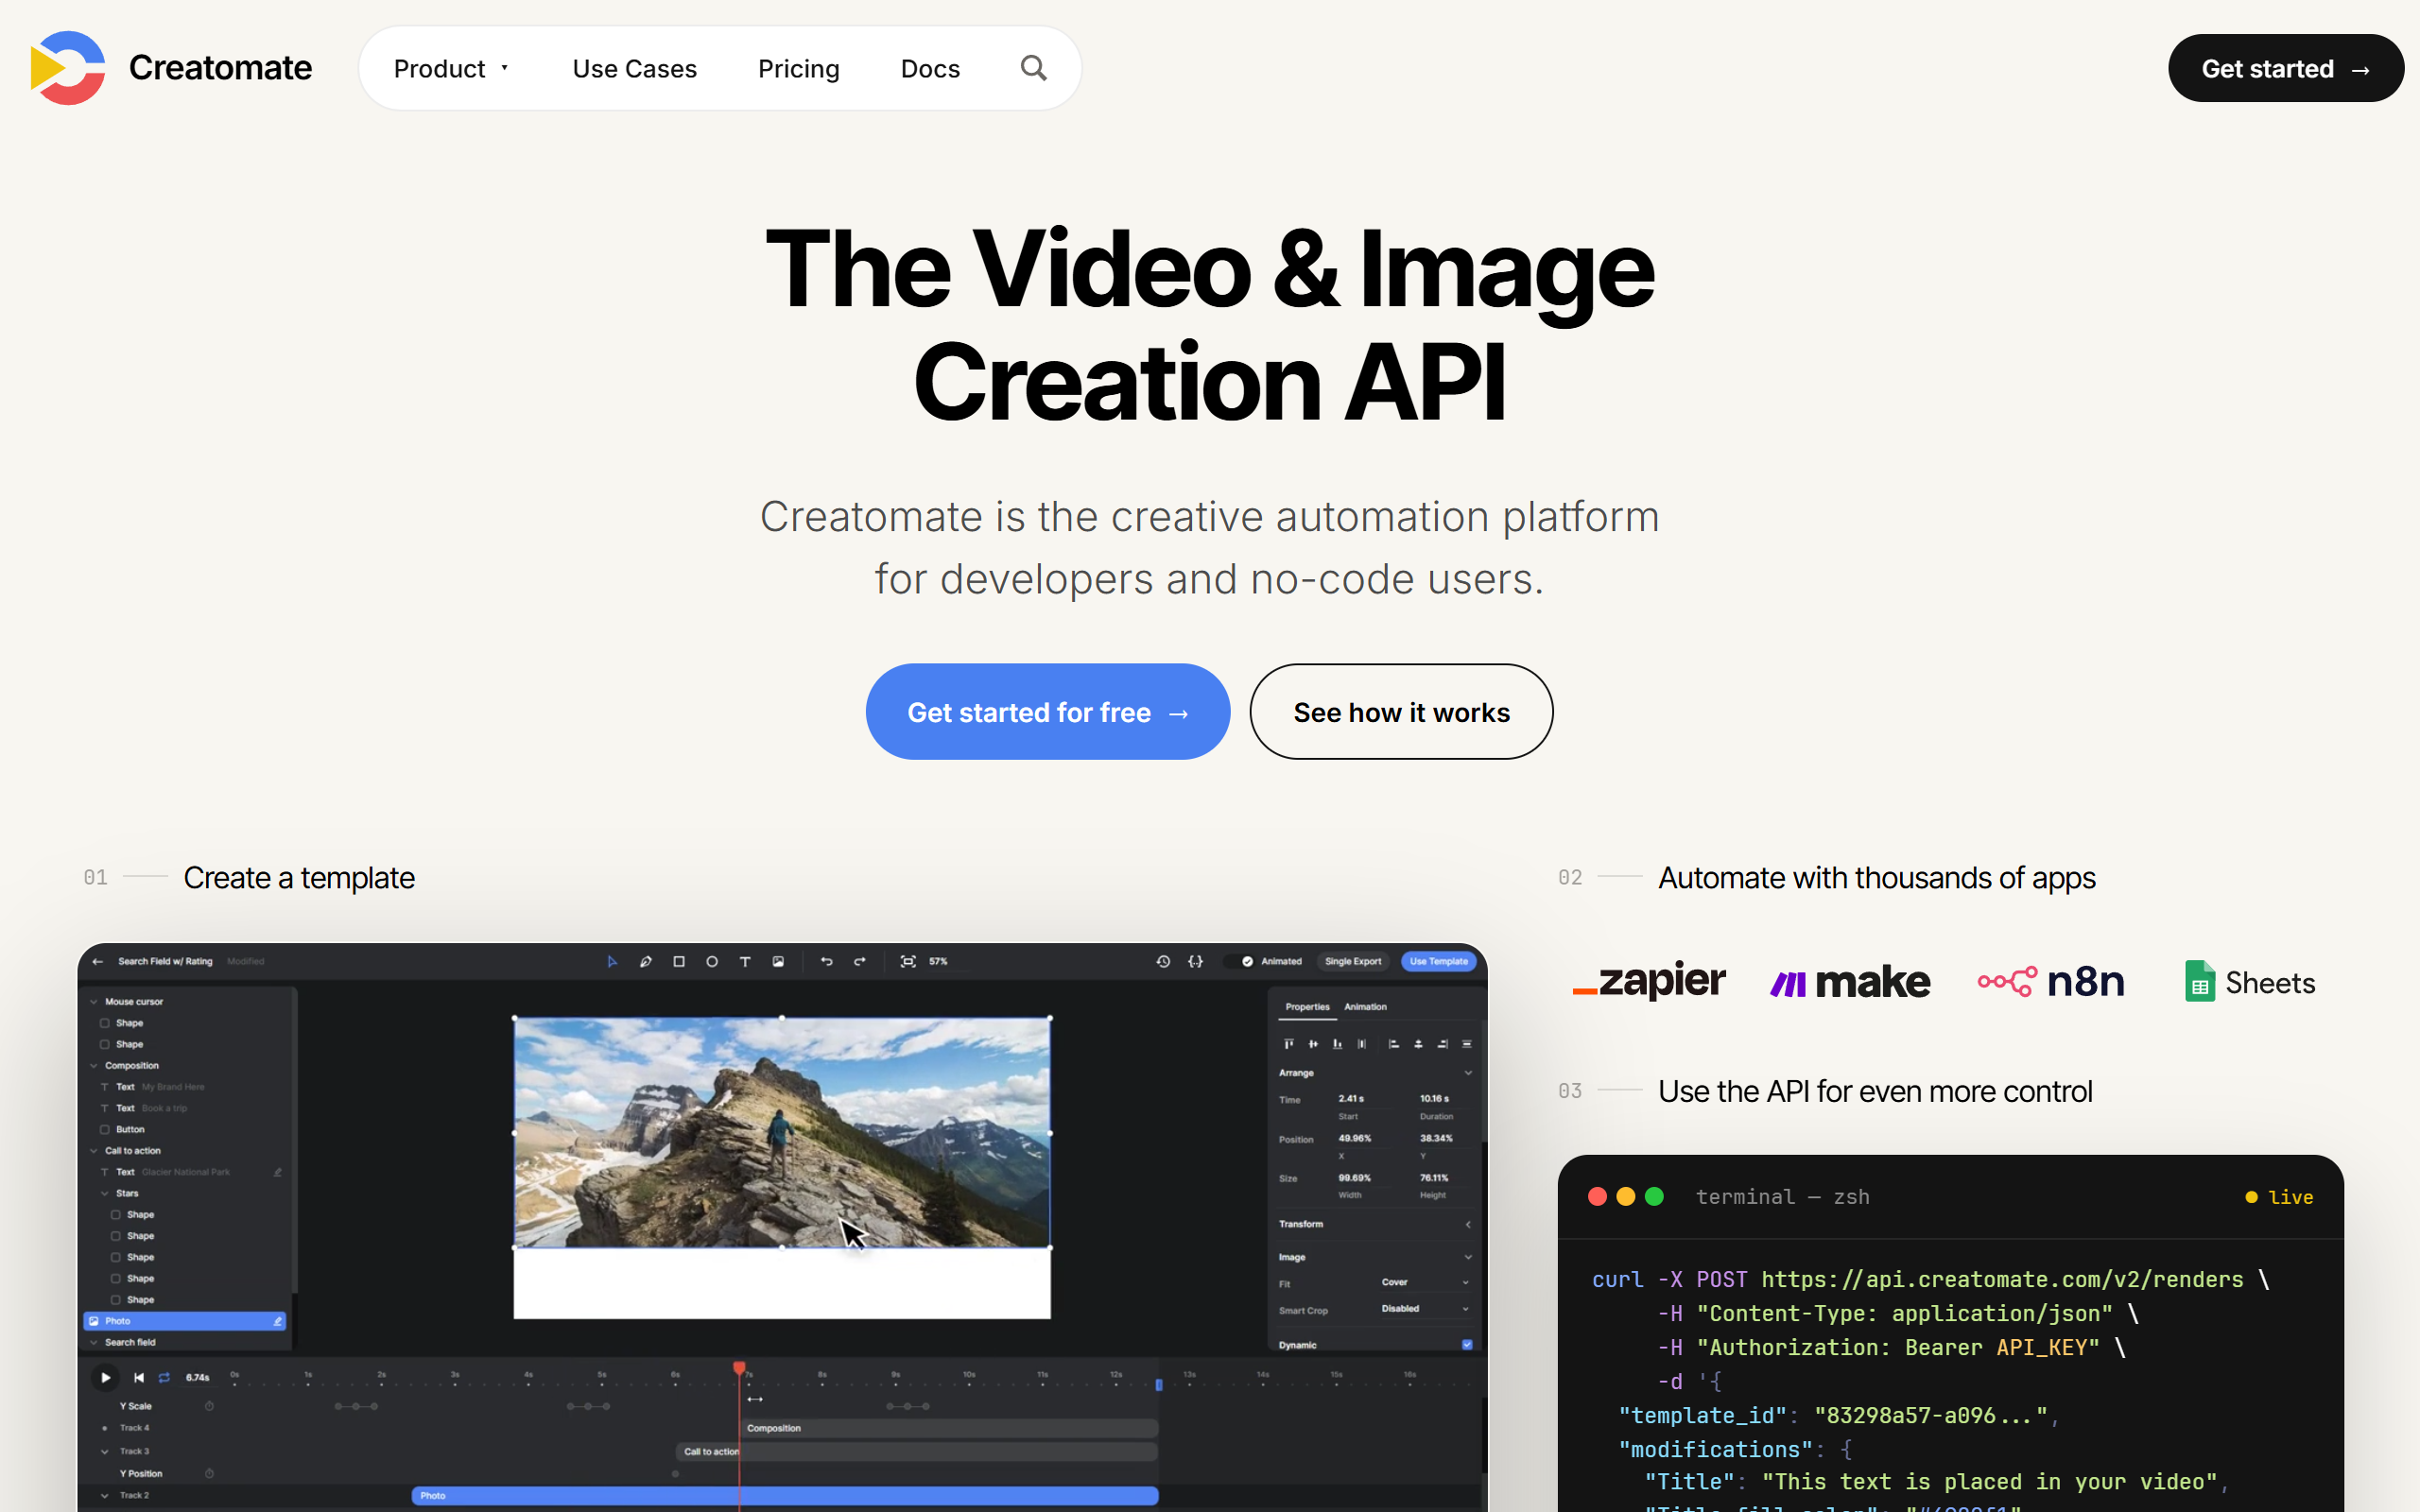Screen dimensions: 2420x1512
Task: Click the align right icon in Properties
Action: pyautogui.click(x=1442, y=1044)
